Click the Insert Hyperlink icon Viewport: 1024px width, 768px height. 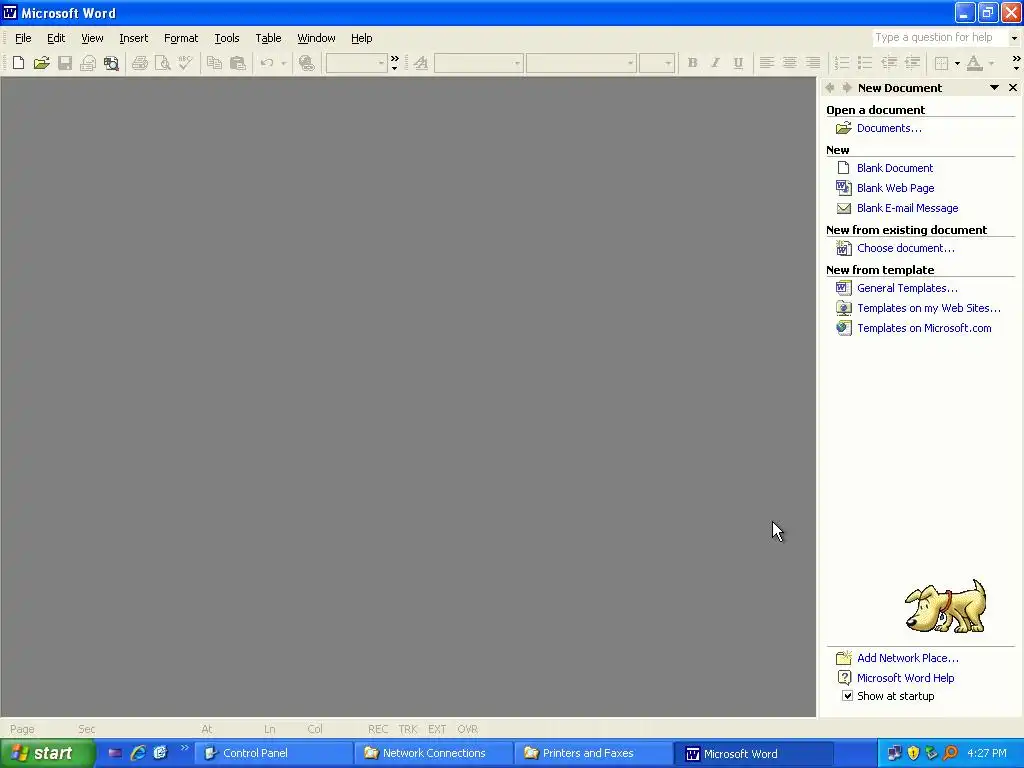coord(306,63)
